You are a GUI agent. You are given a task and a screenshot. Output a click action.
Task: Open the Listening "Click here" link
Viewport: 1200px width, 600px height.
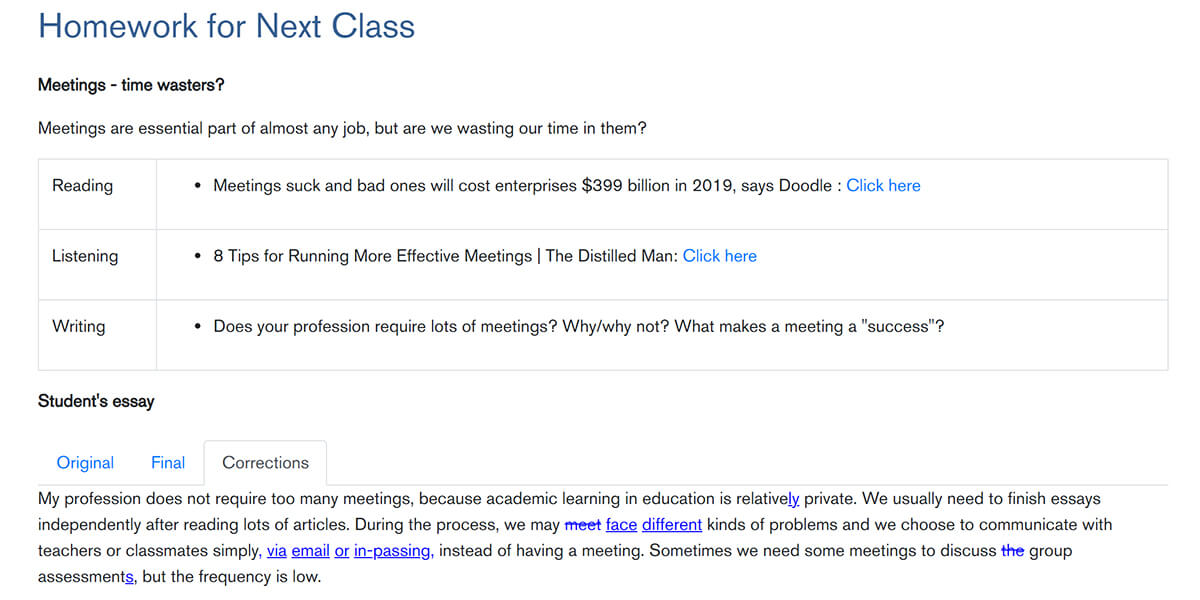[720, 256]
